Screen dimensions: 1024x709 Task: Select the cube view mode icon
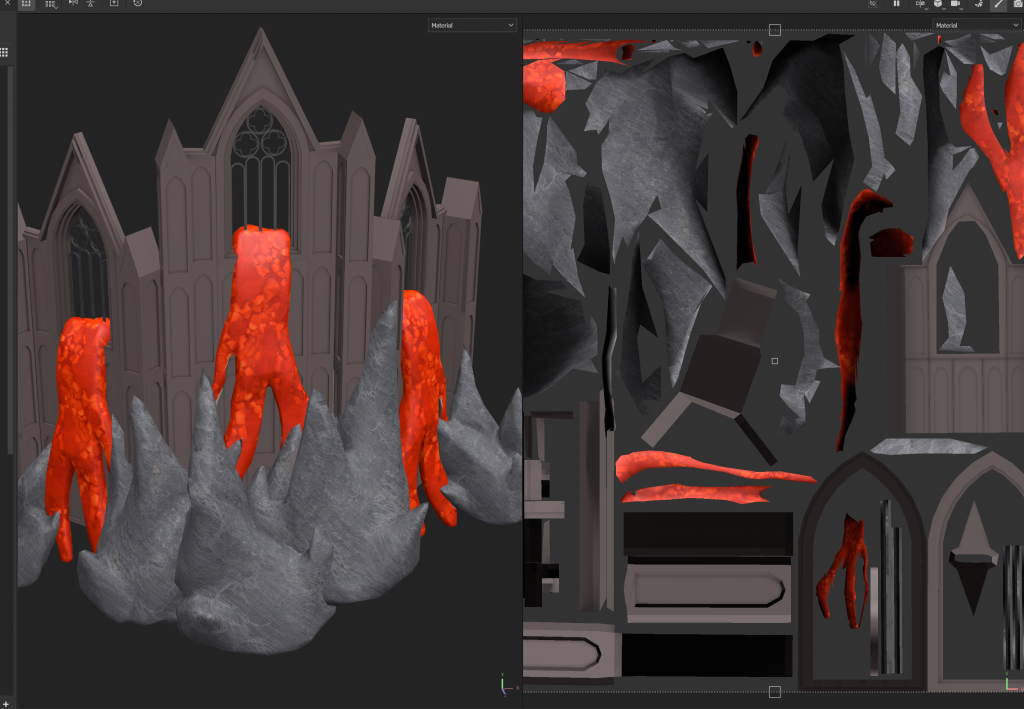[x=938, y=4]
